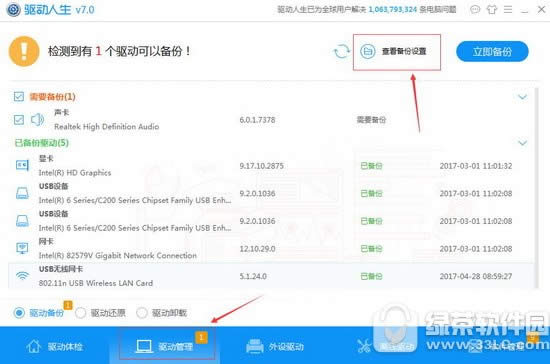Click the 82579V Gigabit Network Connection text
Image resolution: width=550 pixels, height=364 pixels.
point(118,256)
